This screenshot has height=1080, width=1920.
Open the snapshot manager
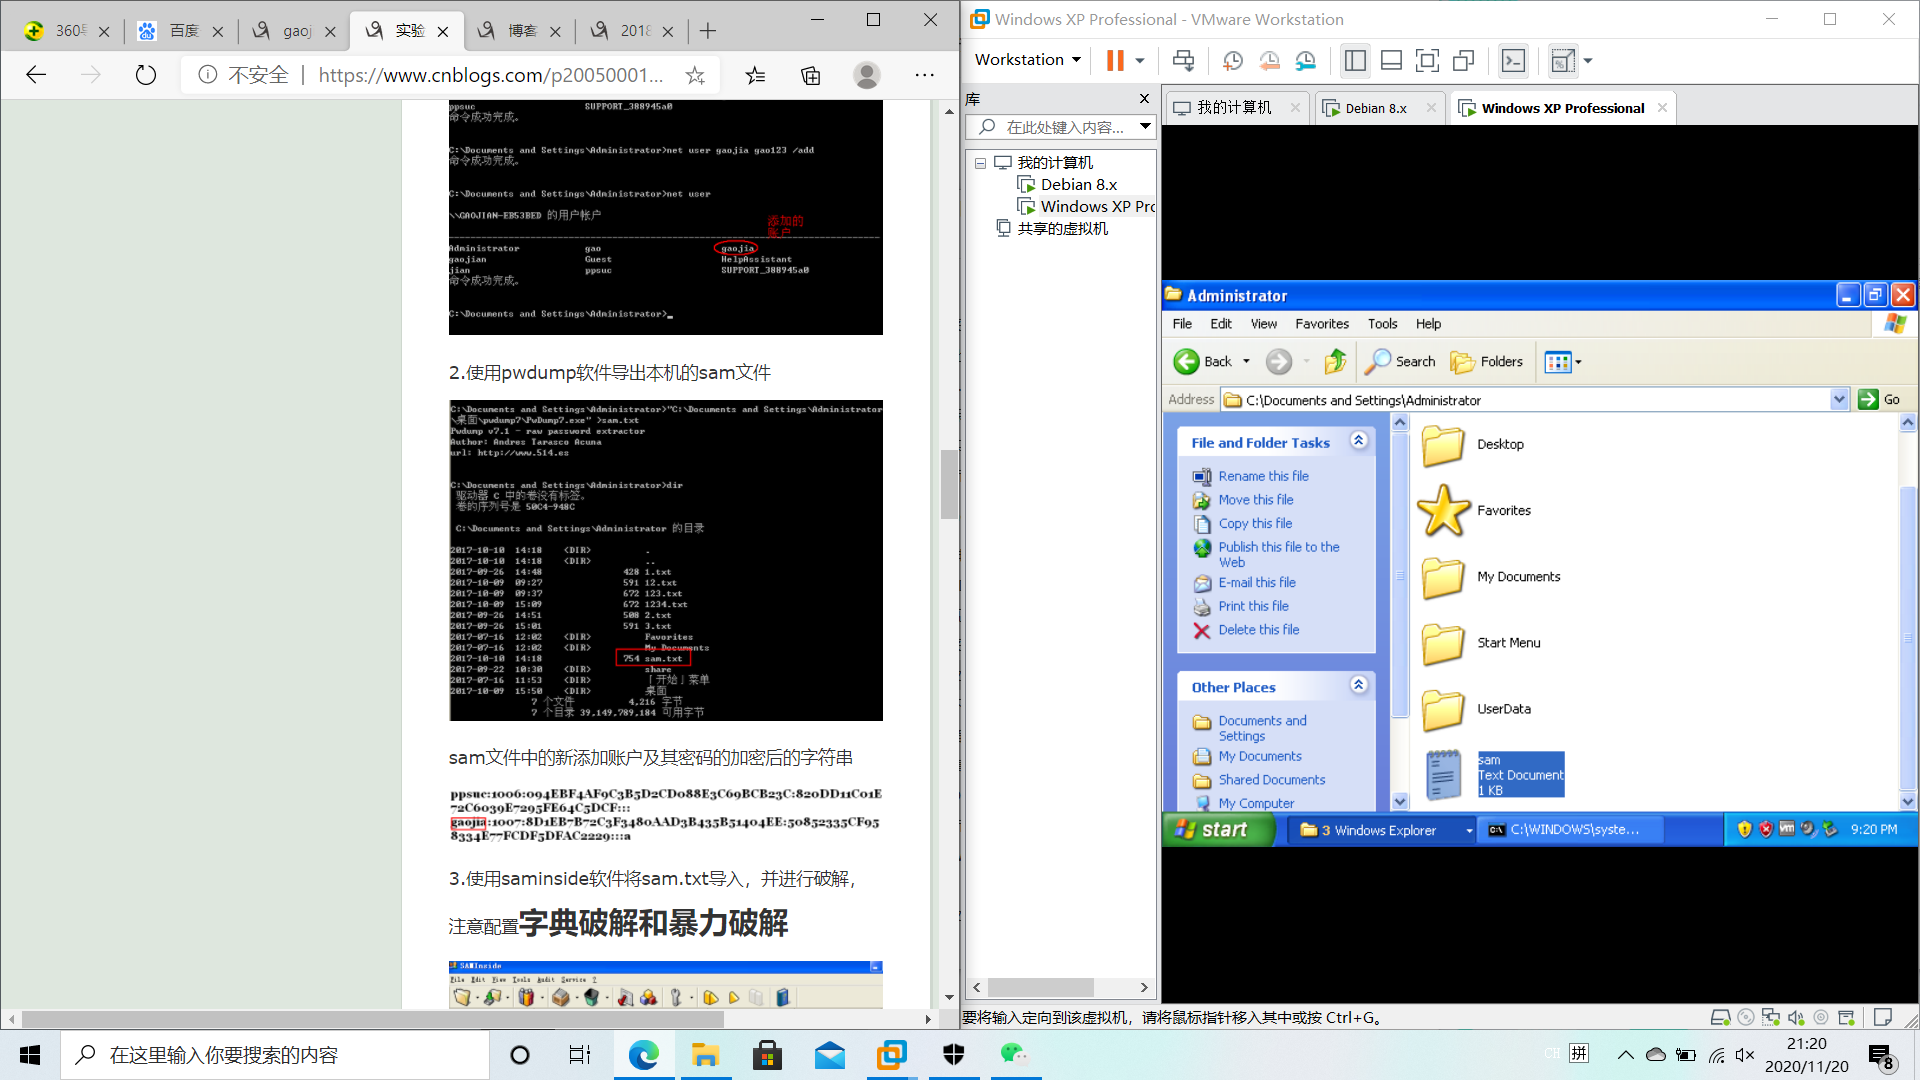coord(1306,61)
